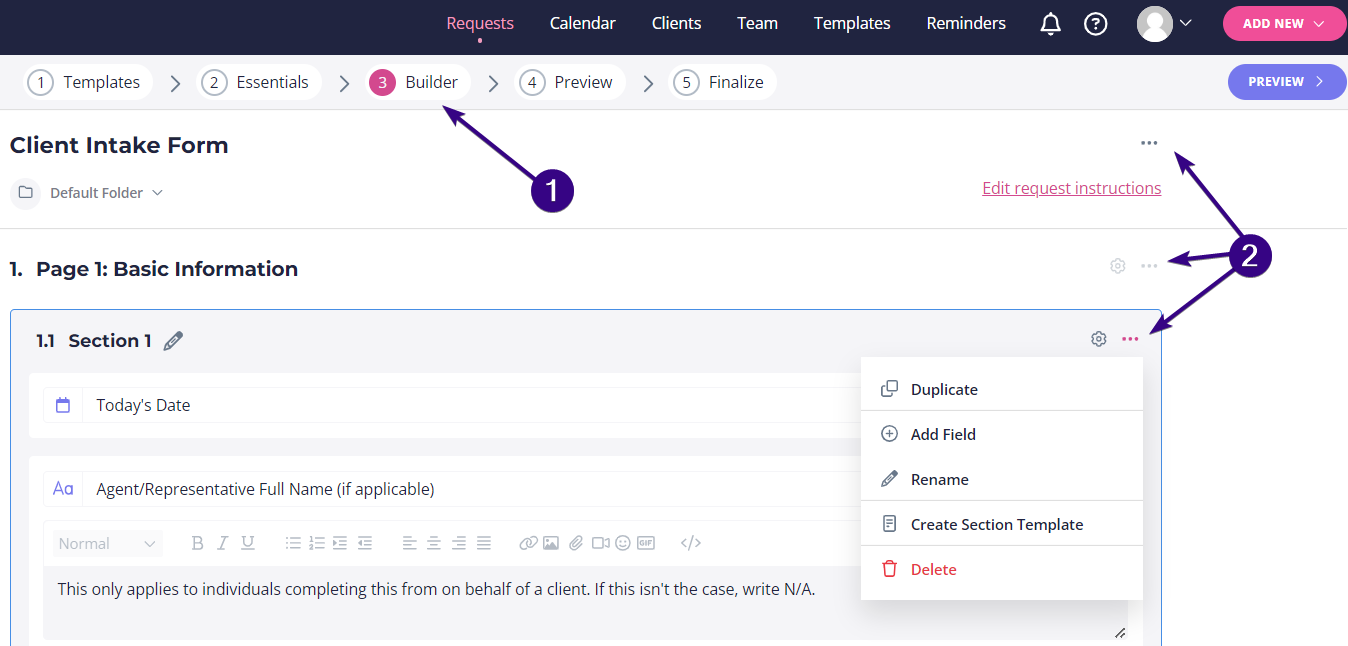Screen dimensions: 1348x646
Task: Choose Add Field from the section menu
Action: tap(1001, 434)
